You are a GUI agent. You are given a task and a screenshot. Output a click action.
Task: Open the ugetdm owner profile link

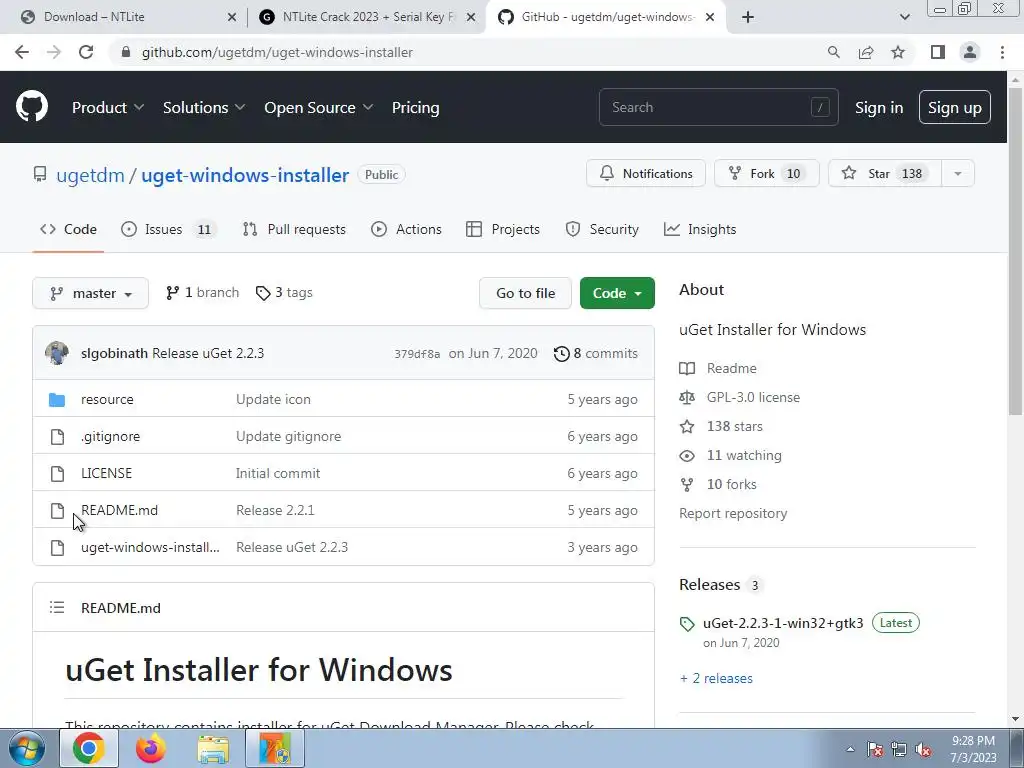(x=90, y=175)
